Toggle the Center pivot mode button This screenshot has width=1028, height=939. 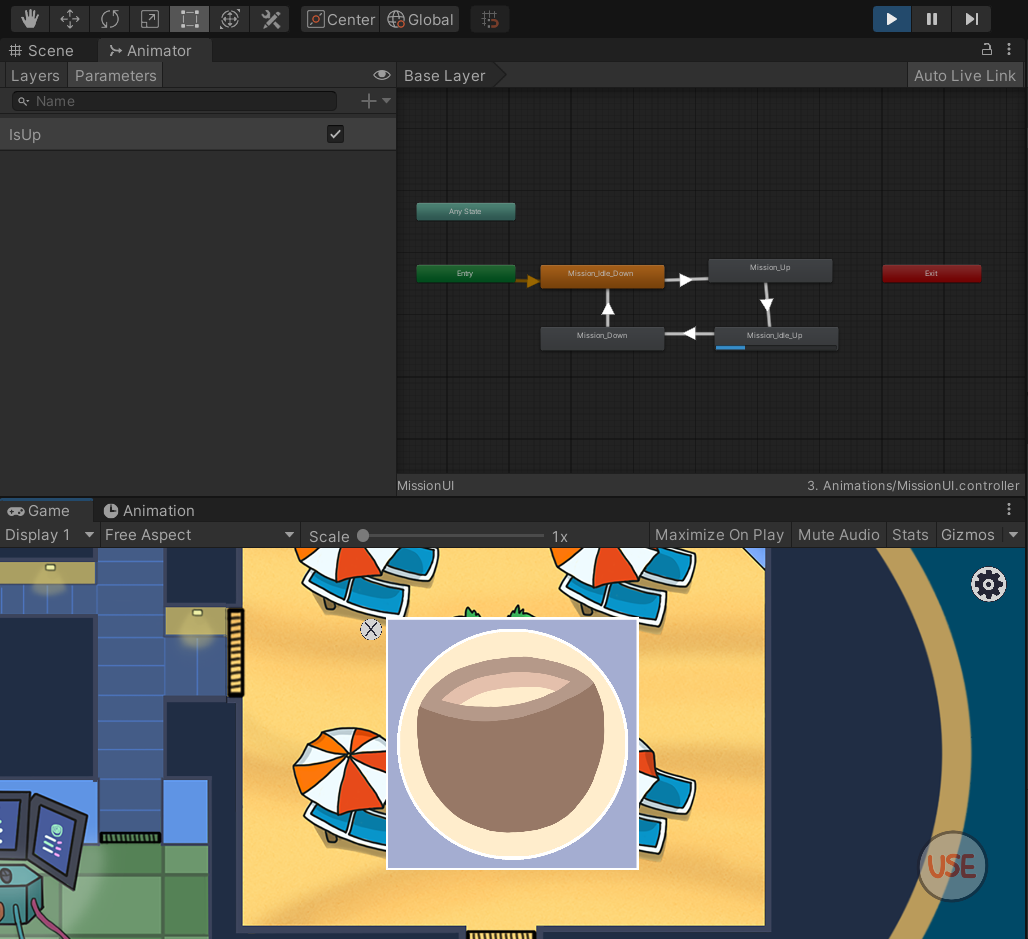(x=341, y=20)
